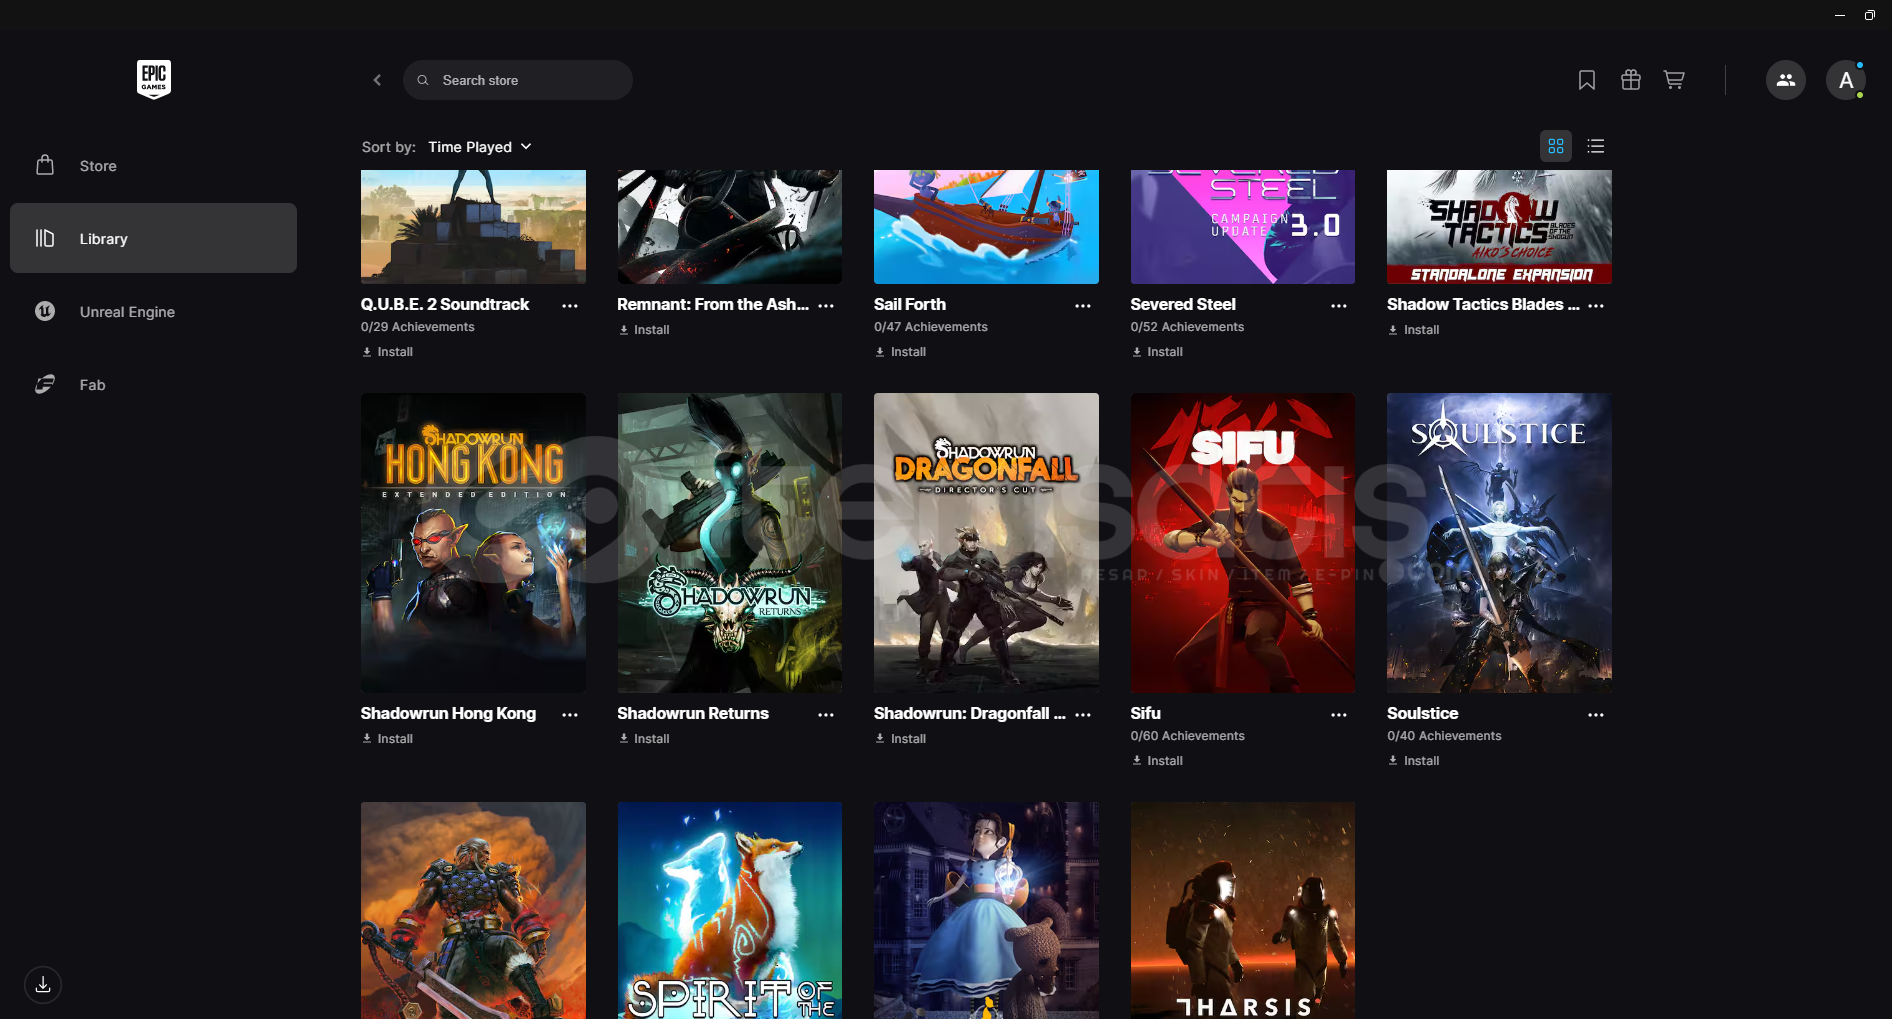Open the wishlist bookmark icon
Image resolution: width=1892 pixels, height=1019 pixels.
(1587, 80)
